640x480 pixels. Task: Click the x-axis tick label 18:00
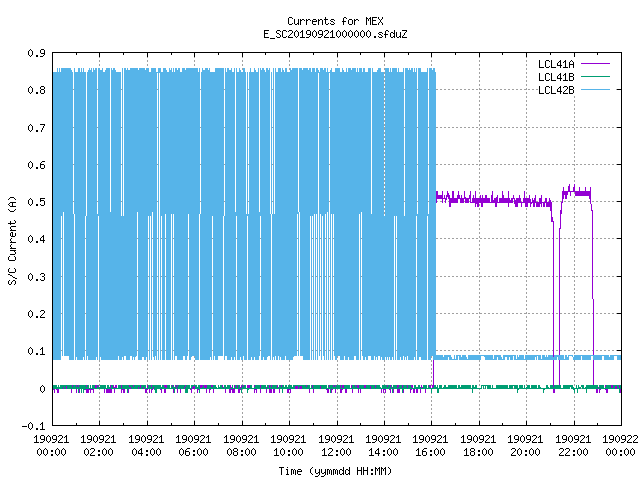[x=478, y=452]
